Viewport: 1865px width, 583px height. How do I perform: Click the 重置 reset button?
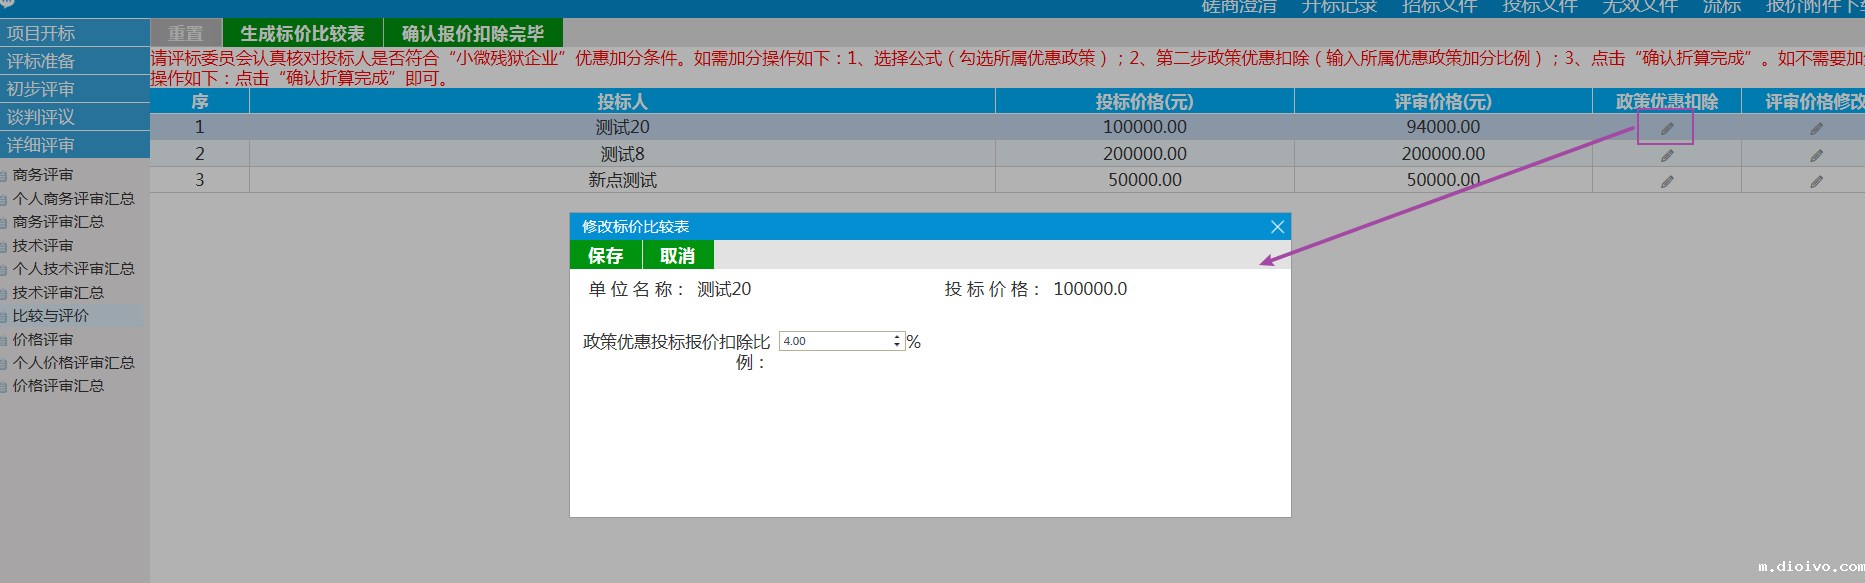tap(185, 33)
